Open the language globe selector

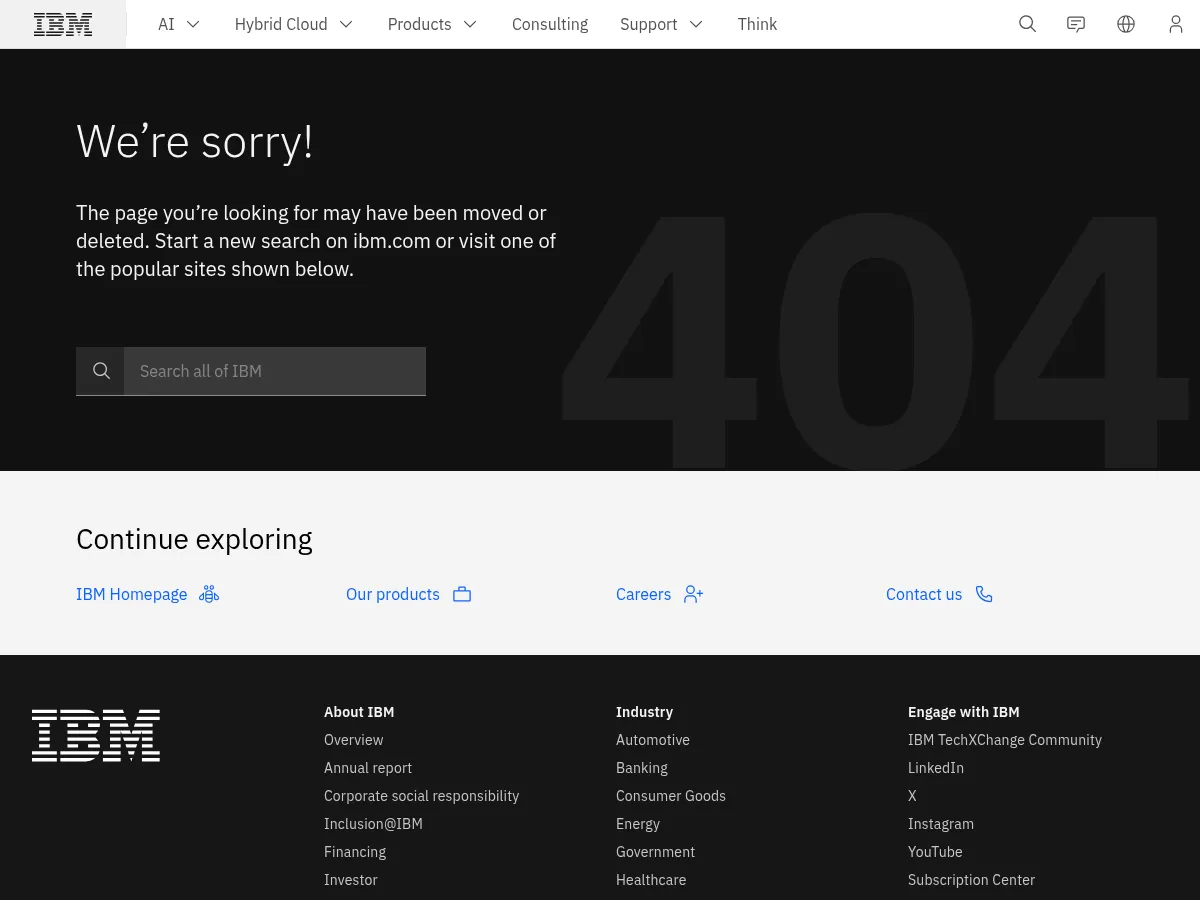click(x=1126, y=24)
